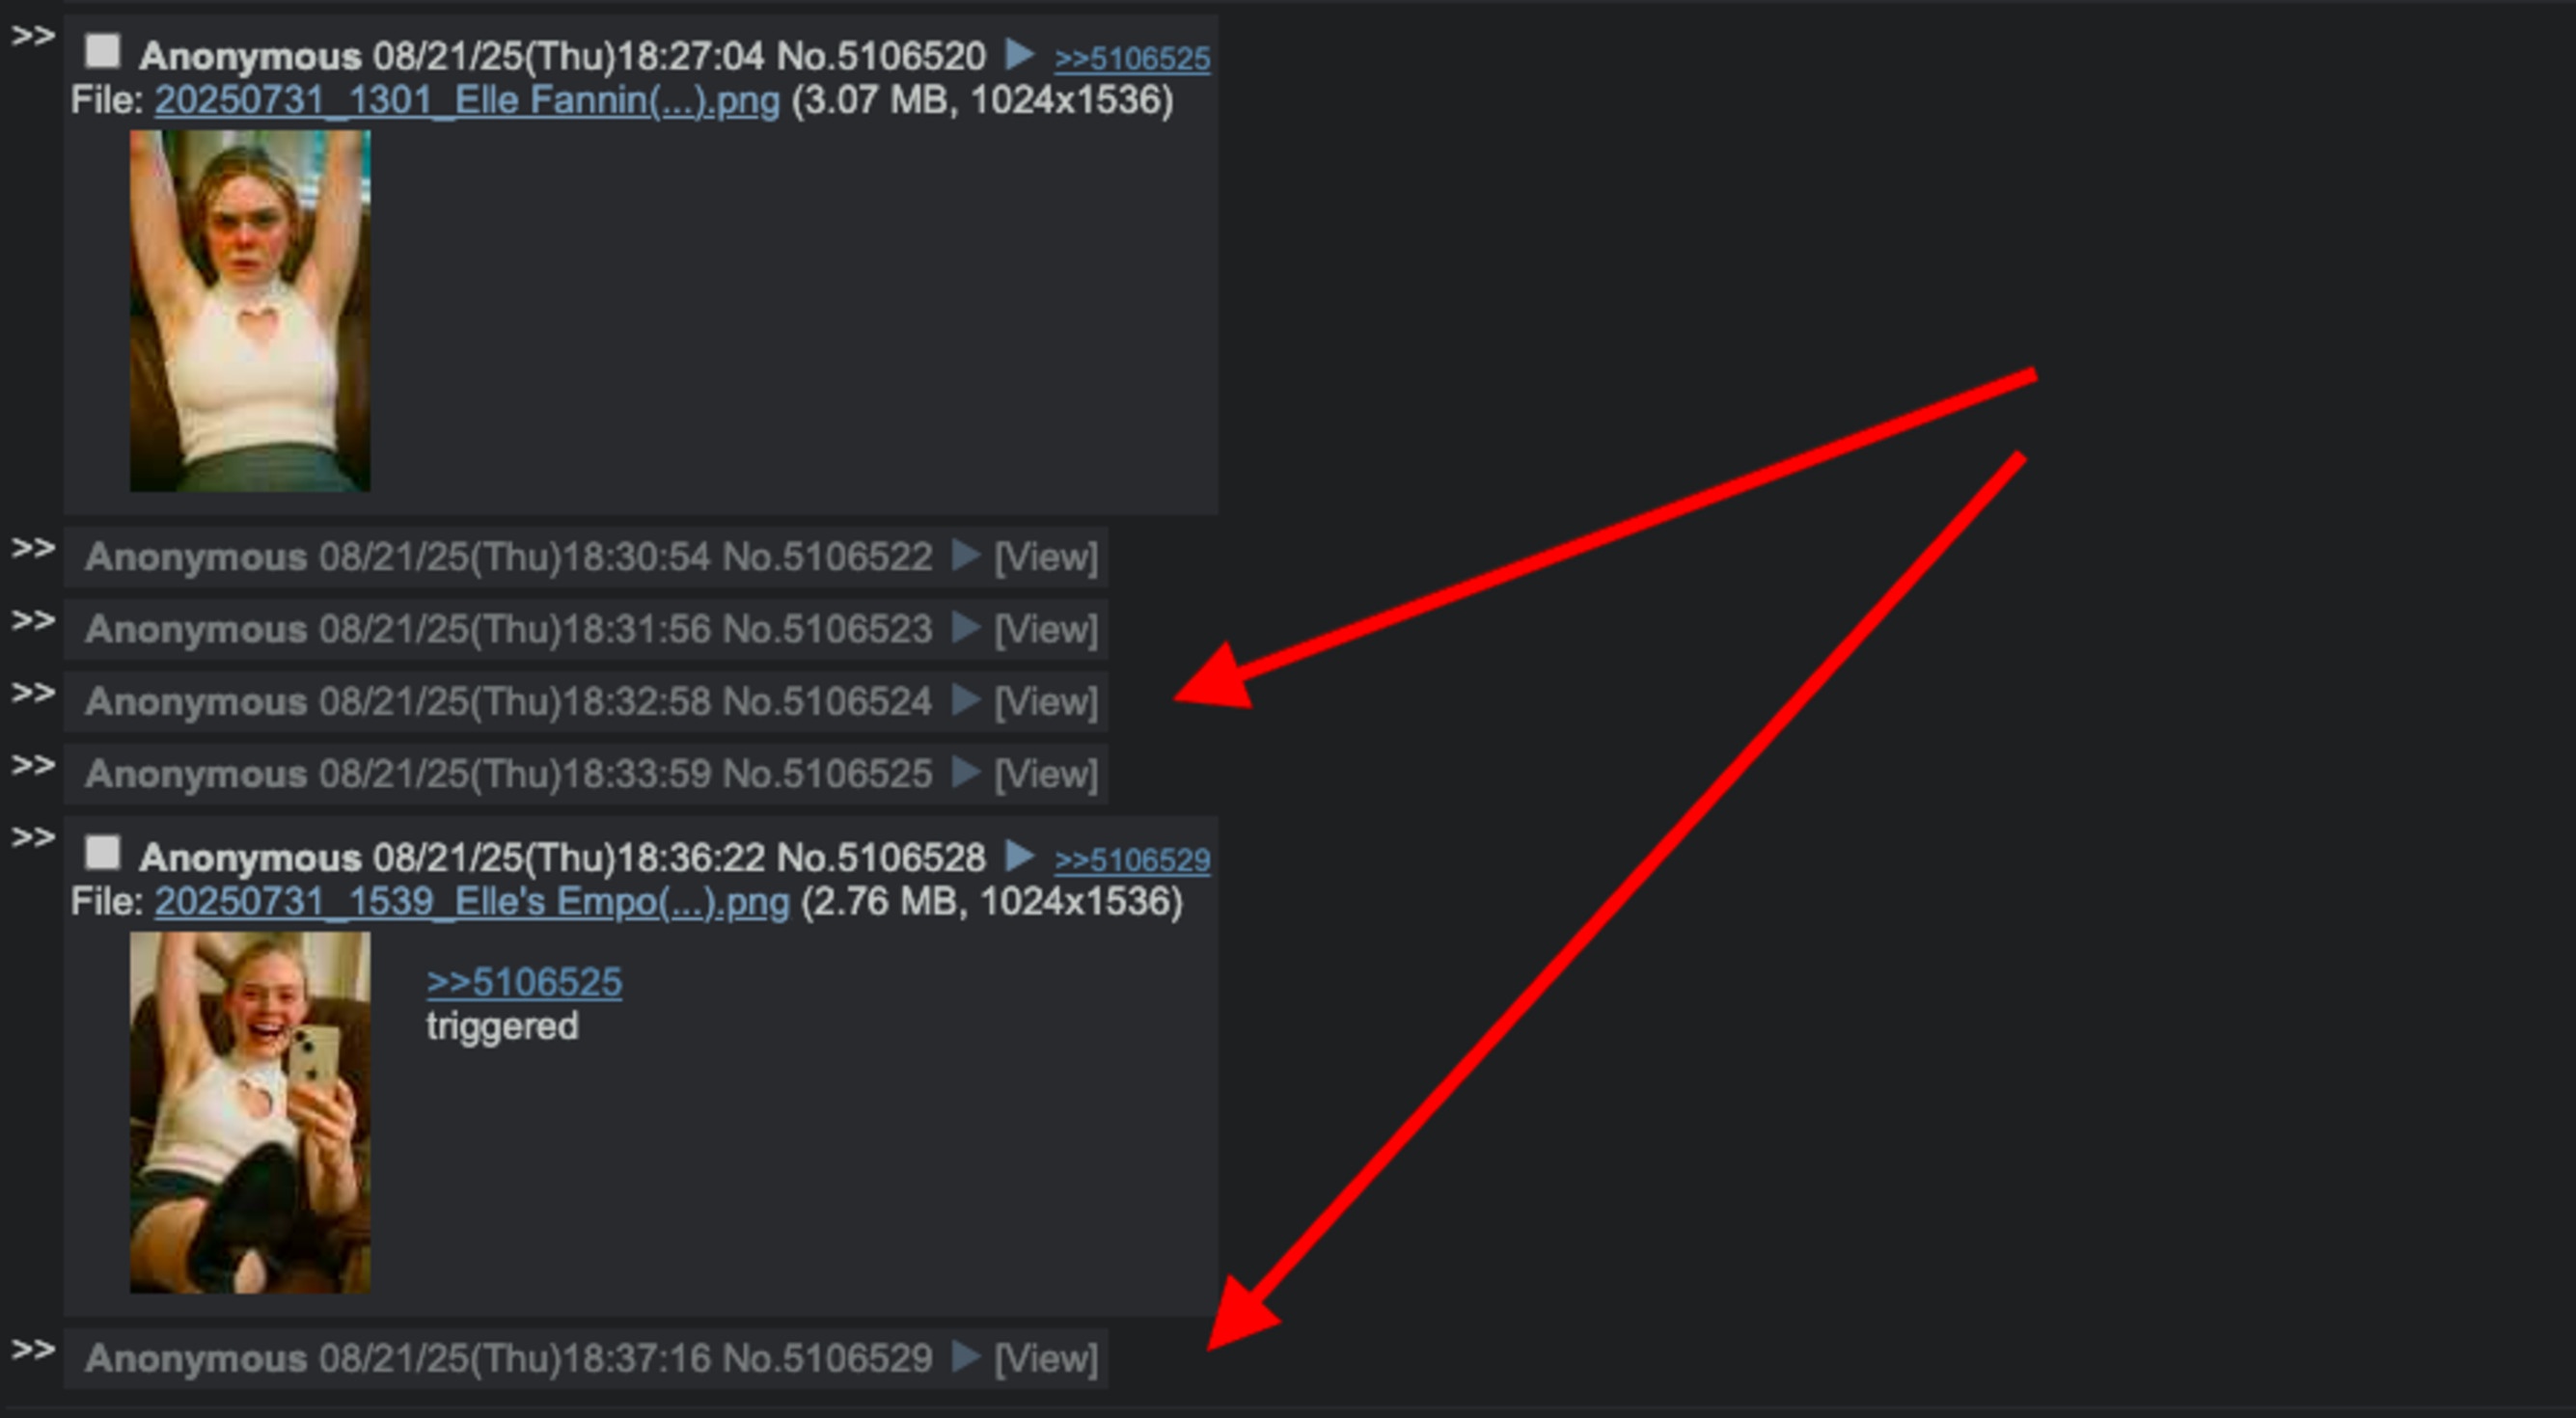Open file link 20250731_1539_Elle's Empo(...).png
Image resolution: width=2576 pixels, height=1418 pixels.
click(472, 903)
